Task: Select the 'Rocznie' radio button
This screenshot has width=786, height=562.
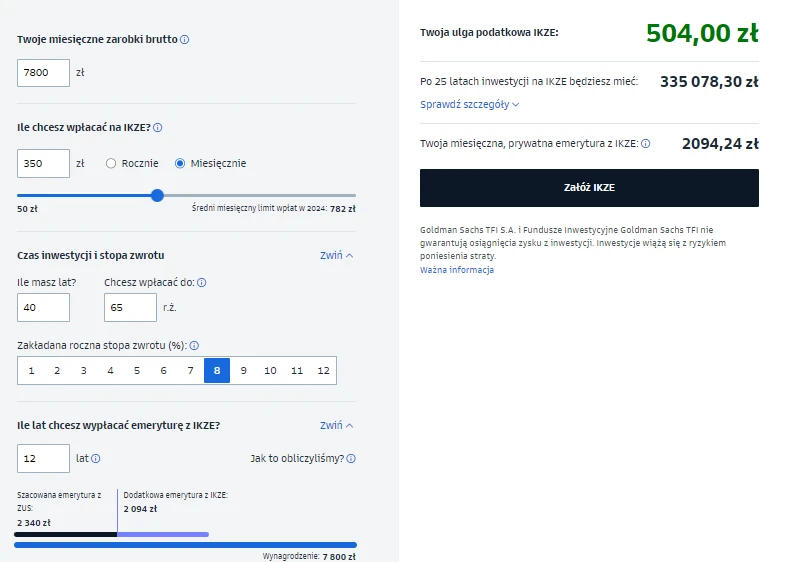Action: 112,163
